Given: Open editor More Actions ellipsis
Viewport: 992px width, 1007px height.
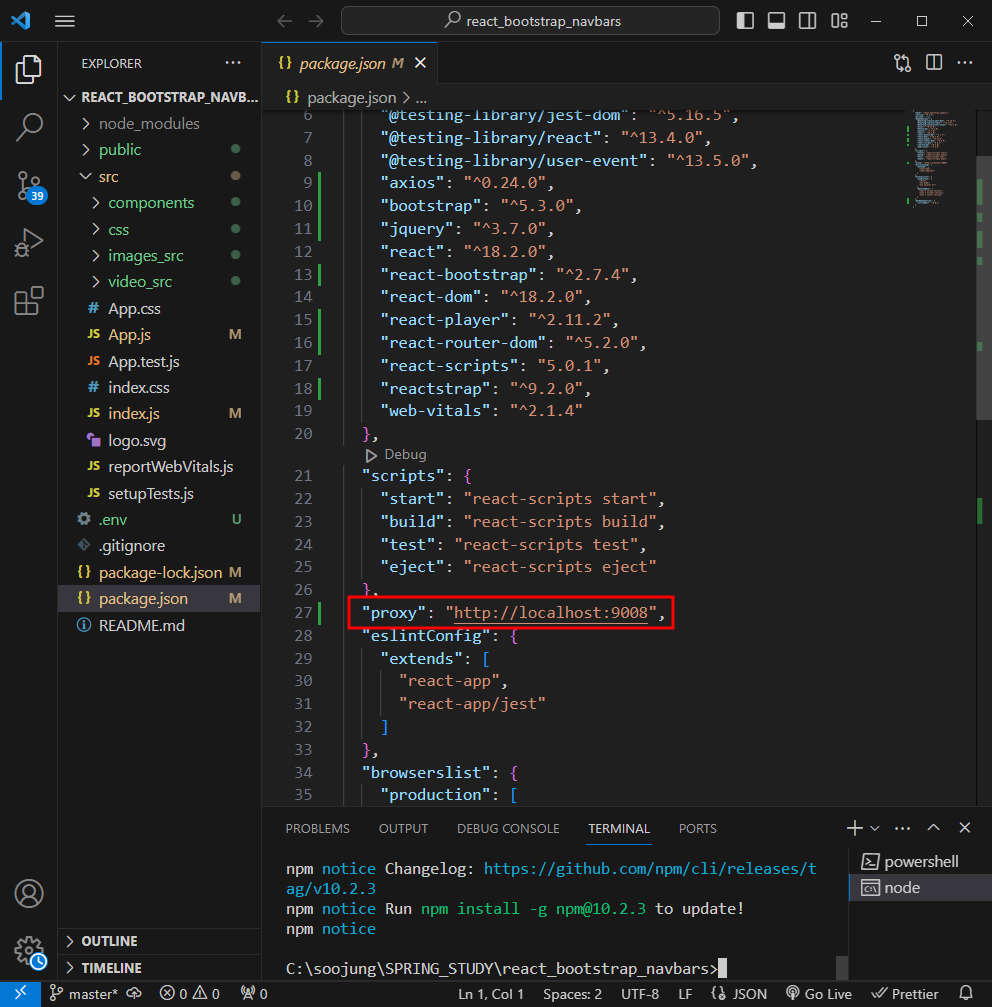Looking at the screenshot, I should pos(965,63).
